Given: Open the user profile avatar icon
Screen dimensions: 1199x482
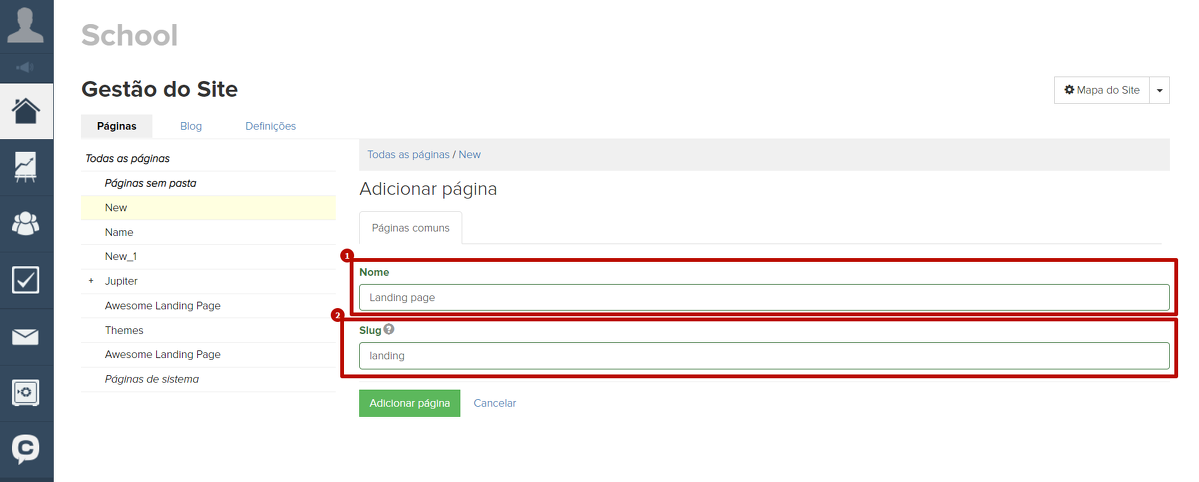Looking at the screenshot, I should point(26,24).
